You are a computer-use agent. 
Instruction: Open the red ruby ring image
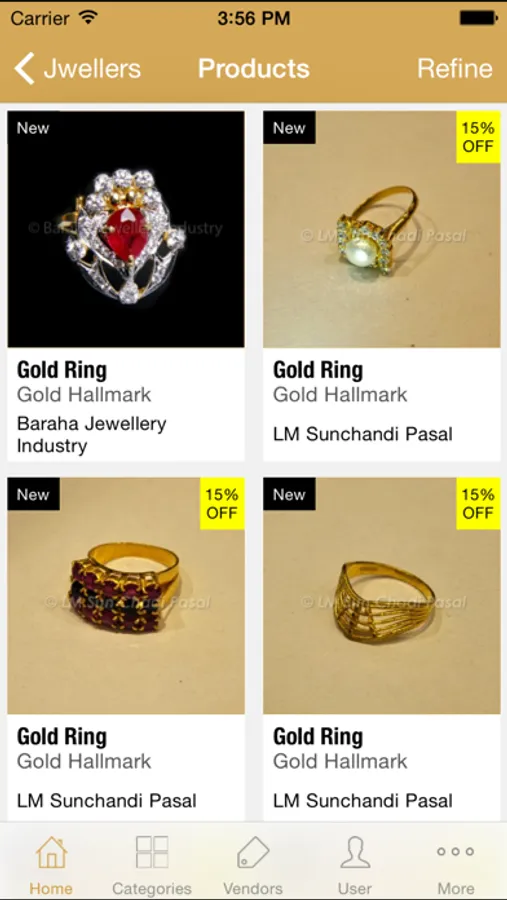click(126, 229)
